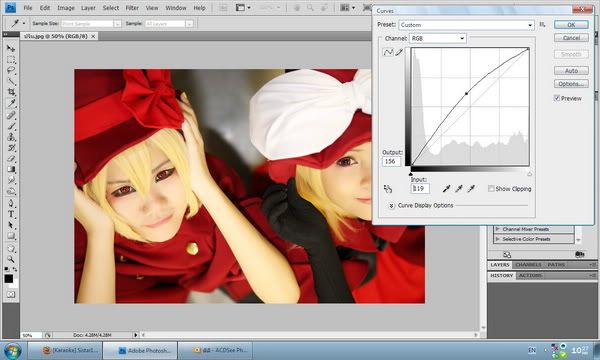Open the status bar info arrow menu

pos(135,335)
